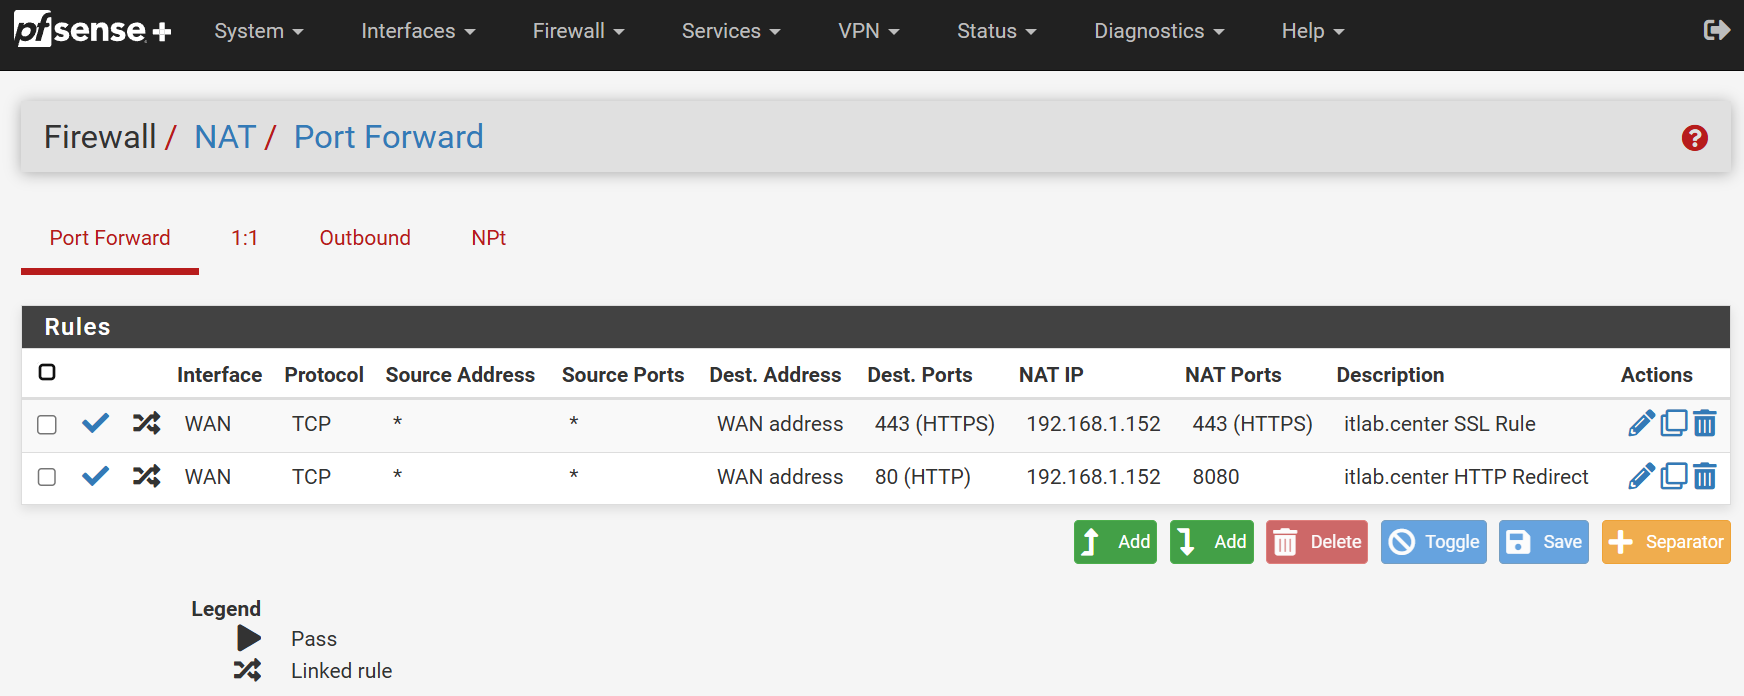Open the VPN dropdown in navbar
Image resolution: width=1744 pixels, height=696 pixels.
click(868, 31)
